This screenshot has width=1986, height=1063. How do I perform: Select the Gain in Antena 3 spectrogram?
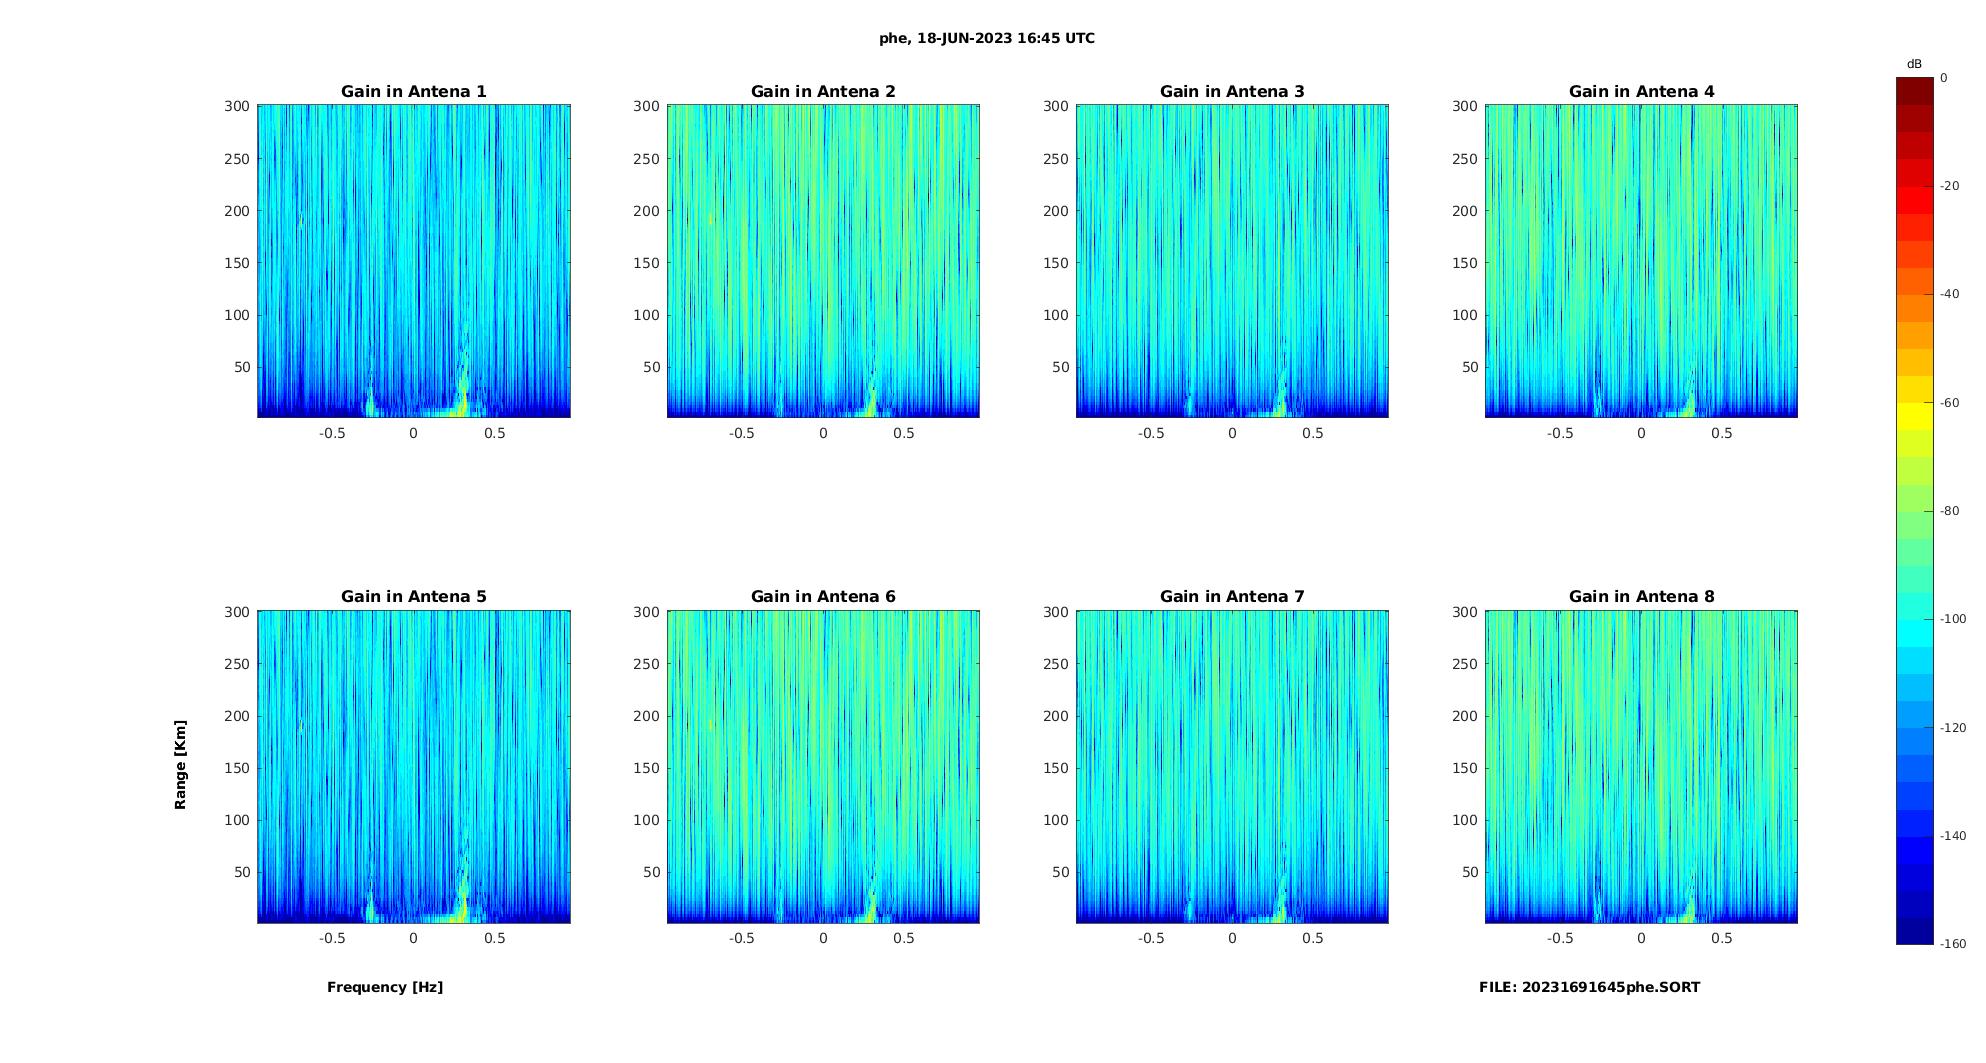tap(1232, 261)
